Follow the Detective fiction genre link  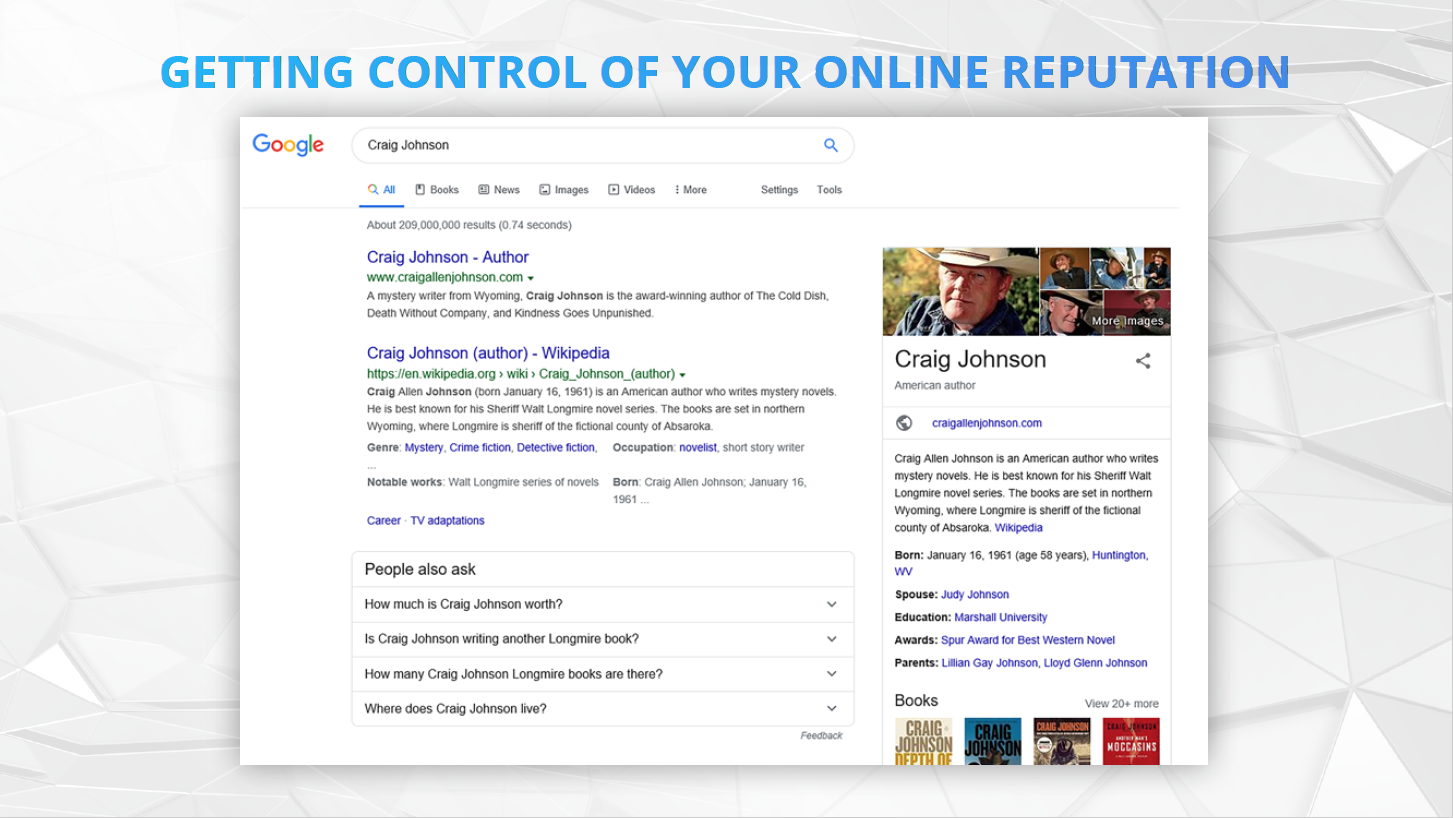click(556, 448)
